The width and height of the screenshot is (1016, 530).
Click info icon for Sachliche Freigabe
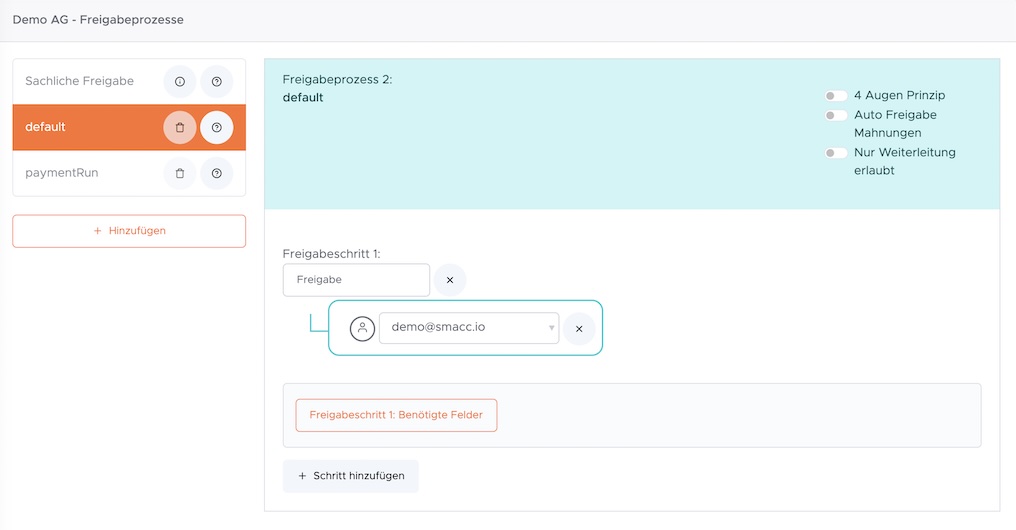pyautogui.click(x=180, y=81)
